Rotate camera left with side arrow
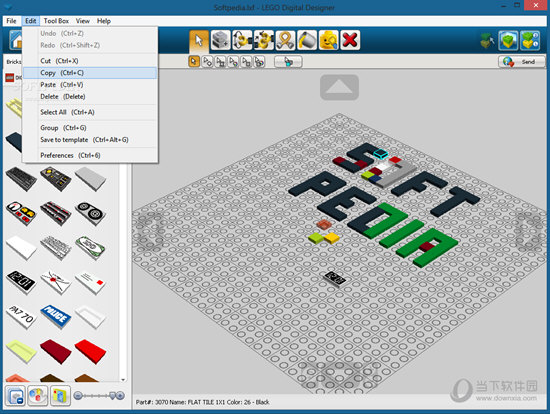The image size is (550, 414). (x=150, y=232)
